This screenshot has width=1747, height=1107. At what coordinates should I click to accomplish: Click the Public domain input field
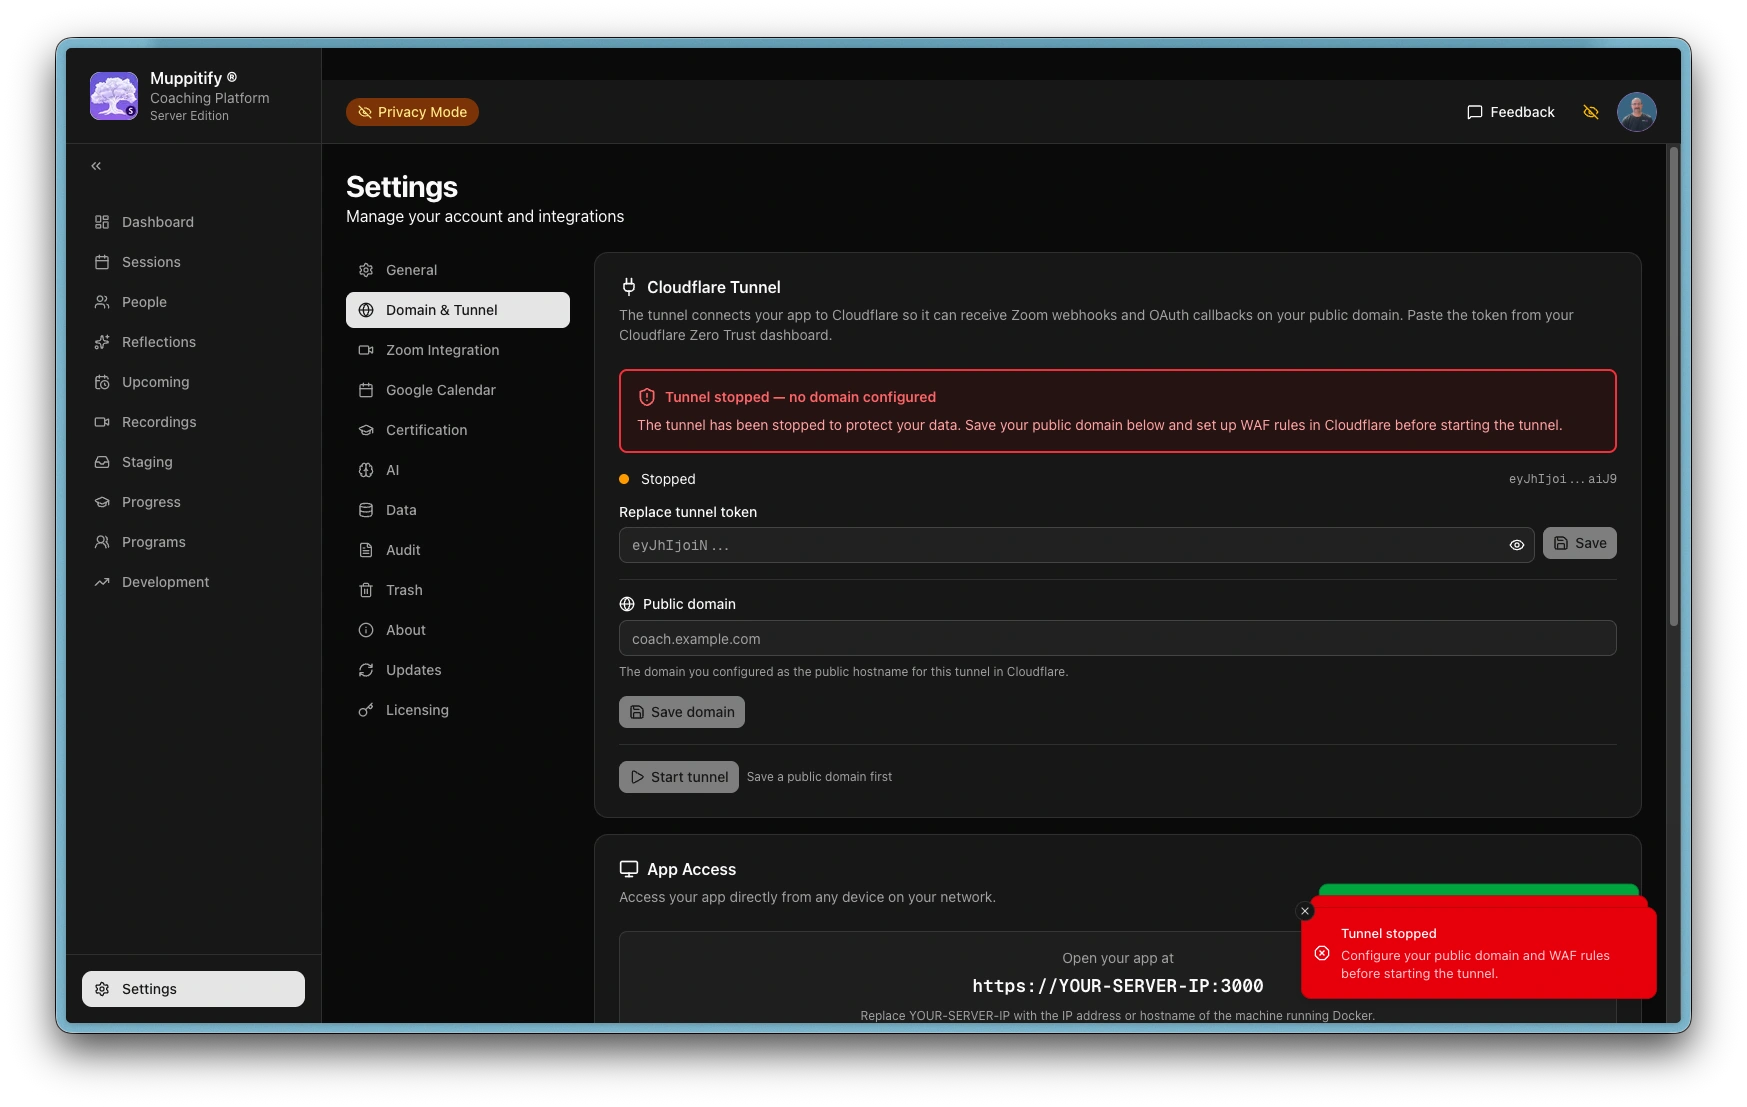(x=1117, y=639)
